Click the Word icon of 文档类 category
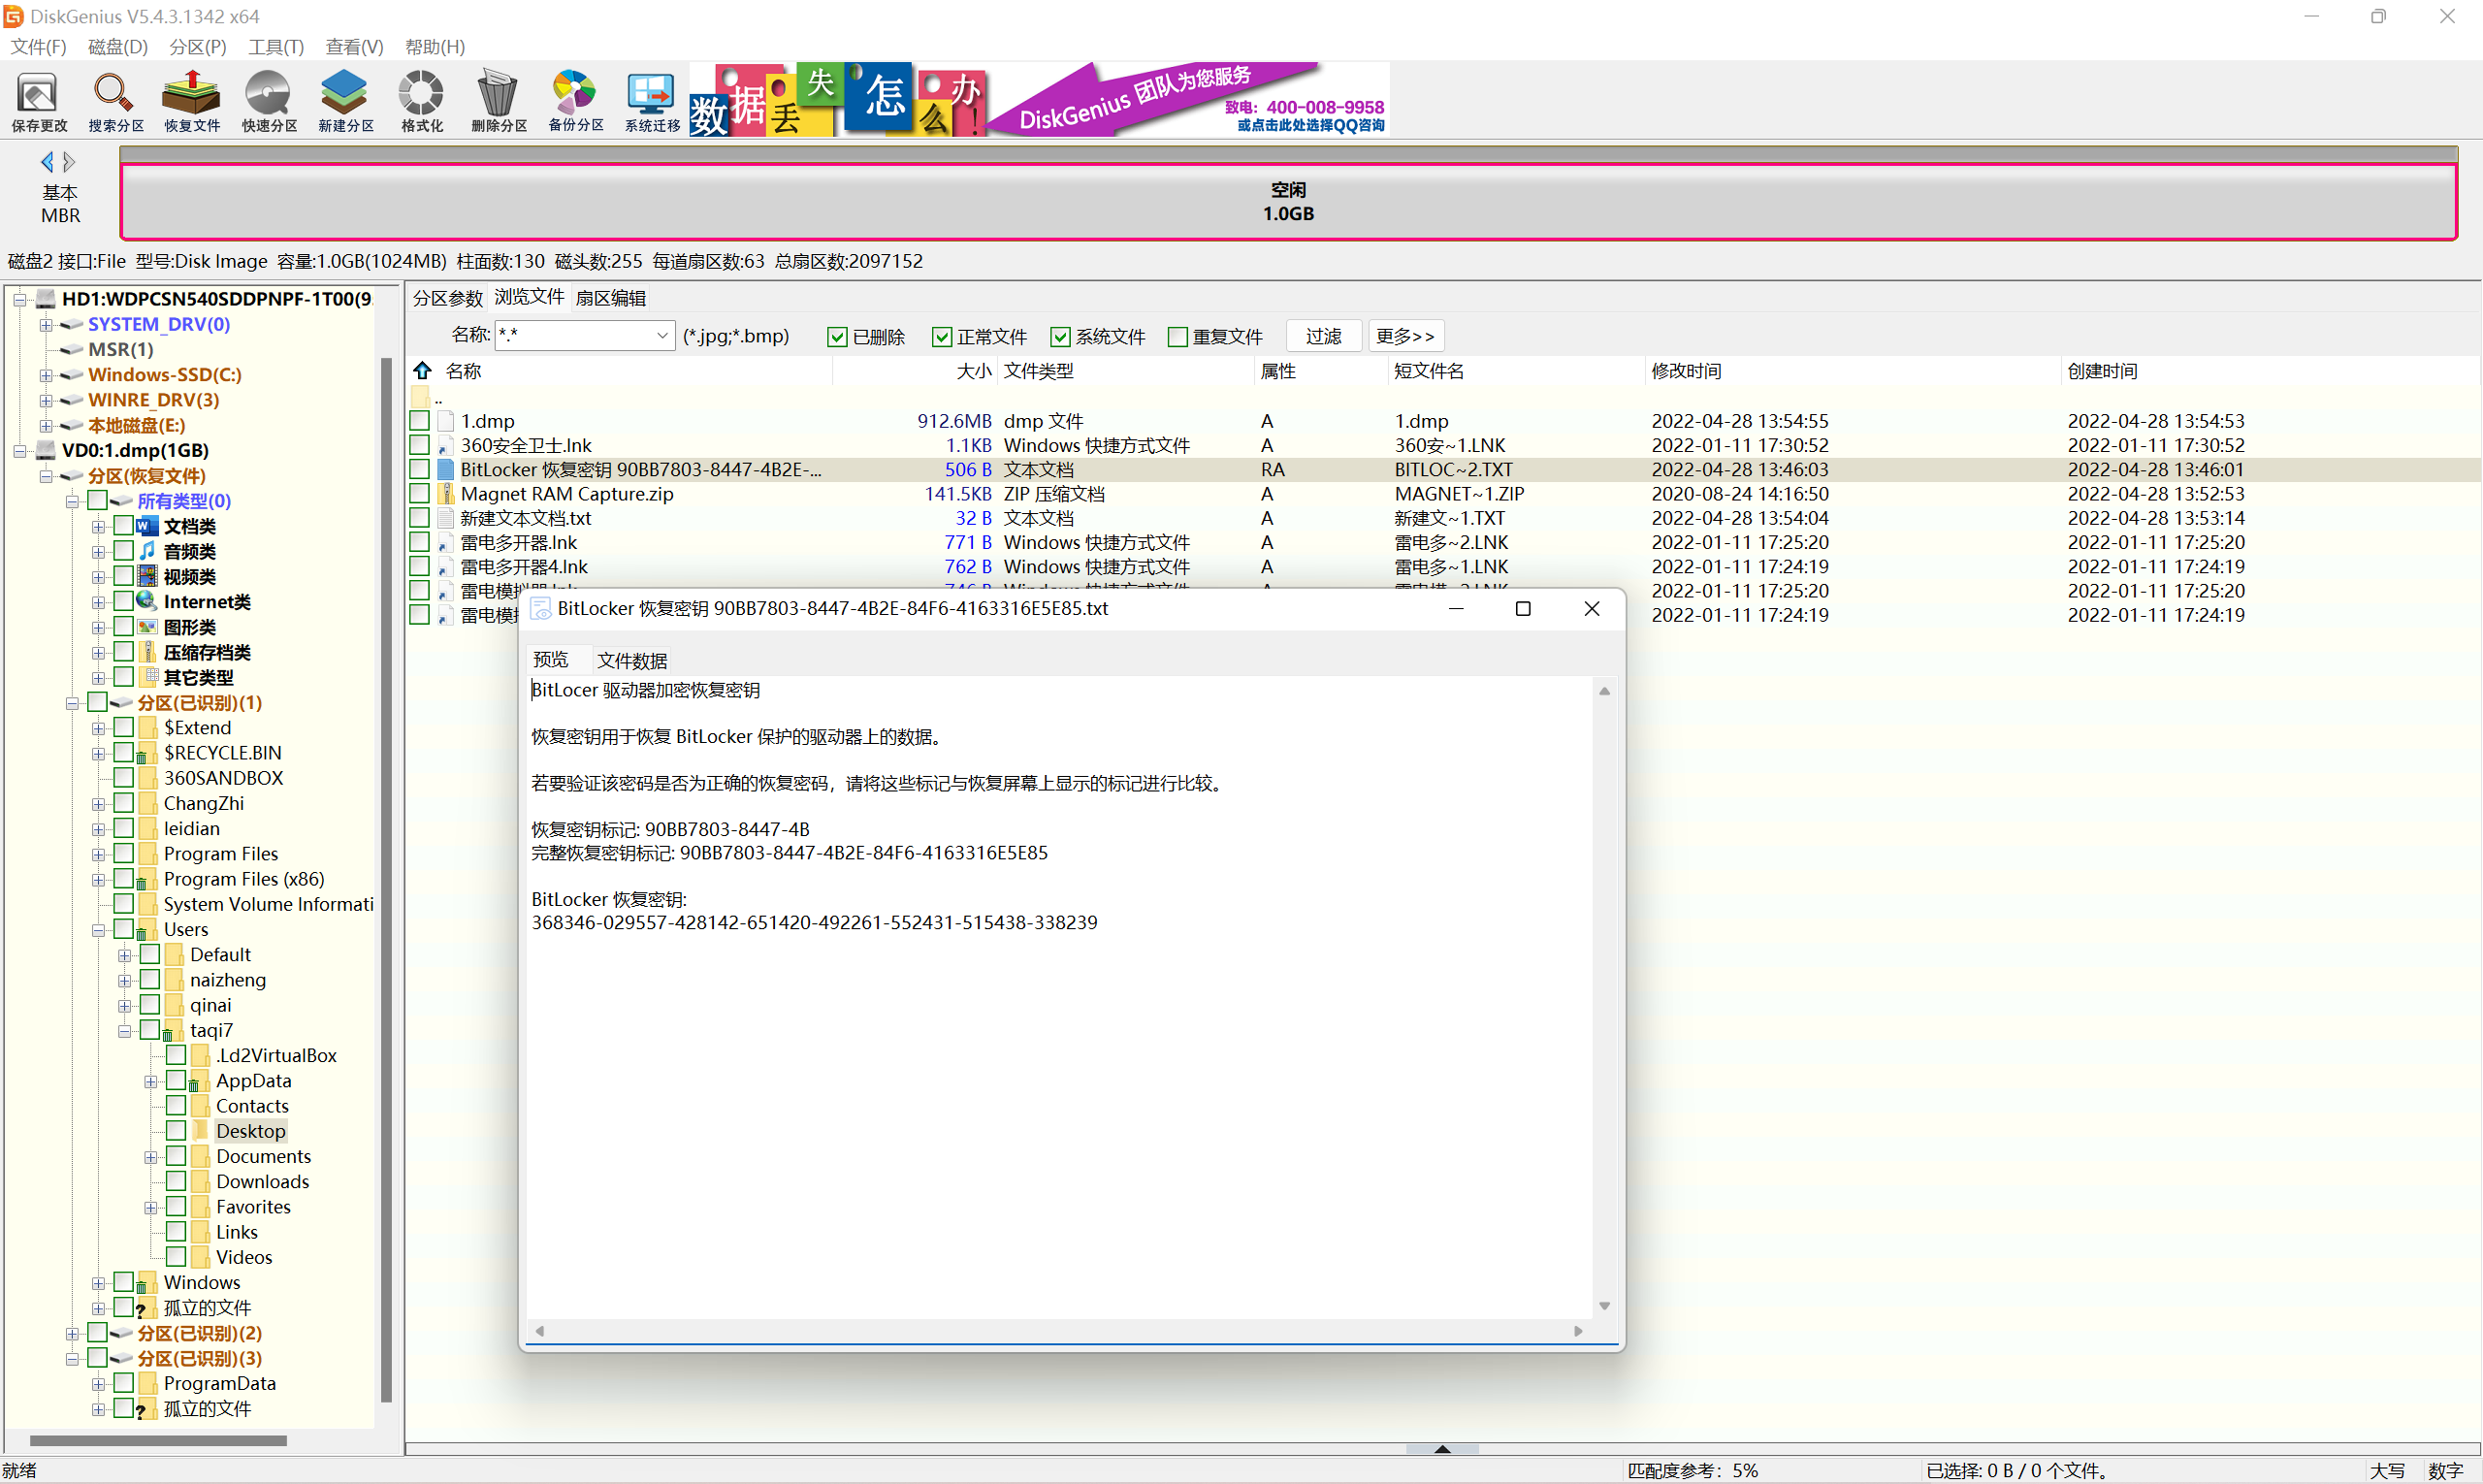 (x=147, y=526)
